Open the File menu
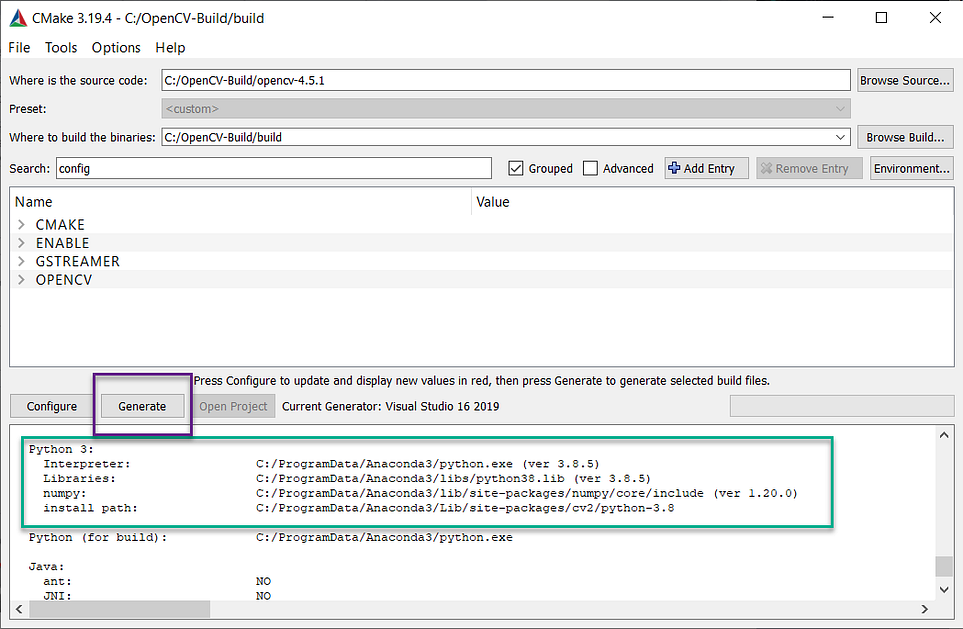Screen dimensions: 963x629 19,47
